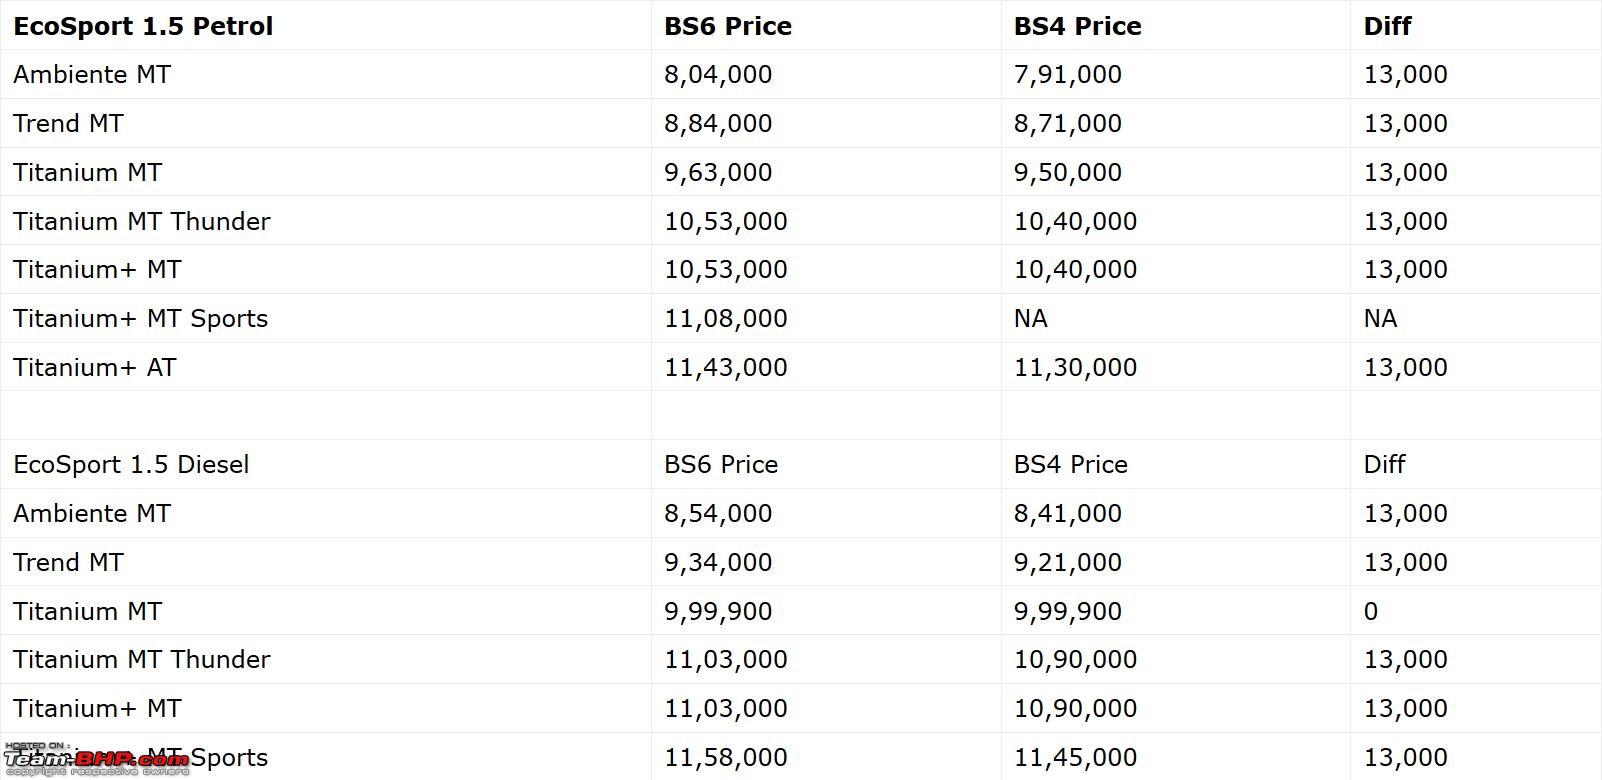Click the bold Diff column header
Screen dimensions: 1602x780
pyautogui.click(x=1387, y=26)
